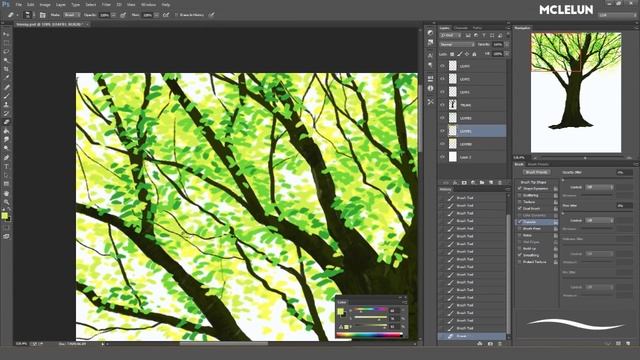Select the Clone Stamp tool
This screenshot has height=360, width=640.
(6, 104)
